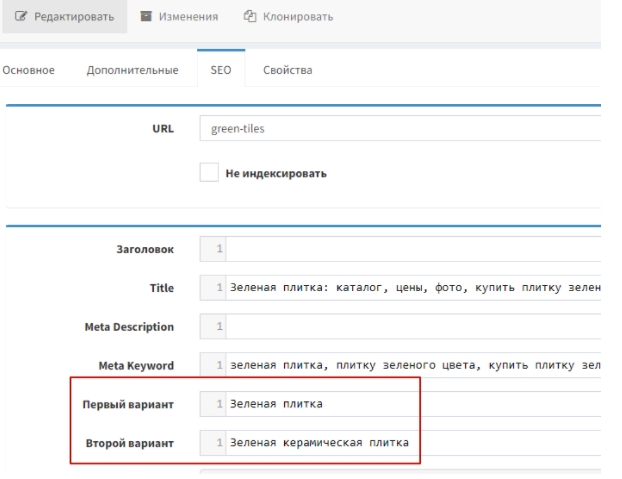
Task: Click into the empty Заголовок field
Action: [x=410, y=249]
